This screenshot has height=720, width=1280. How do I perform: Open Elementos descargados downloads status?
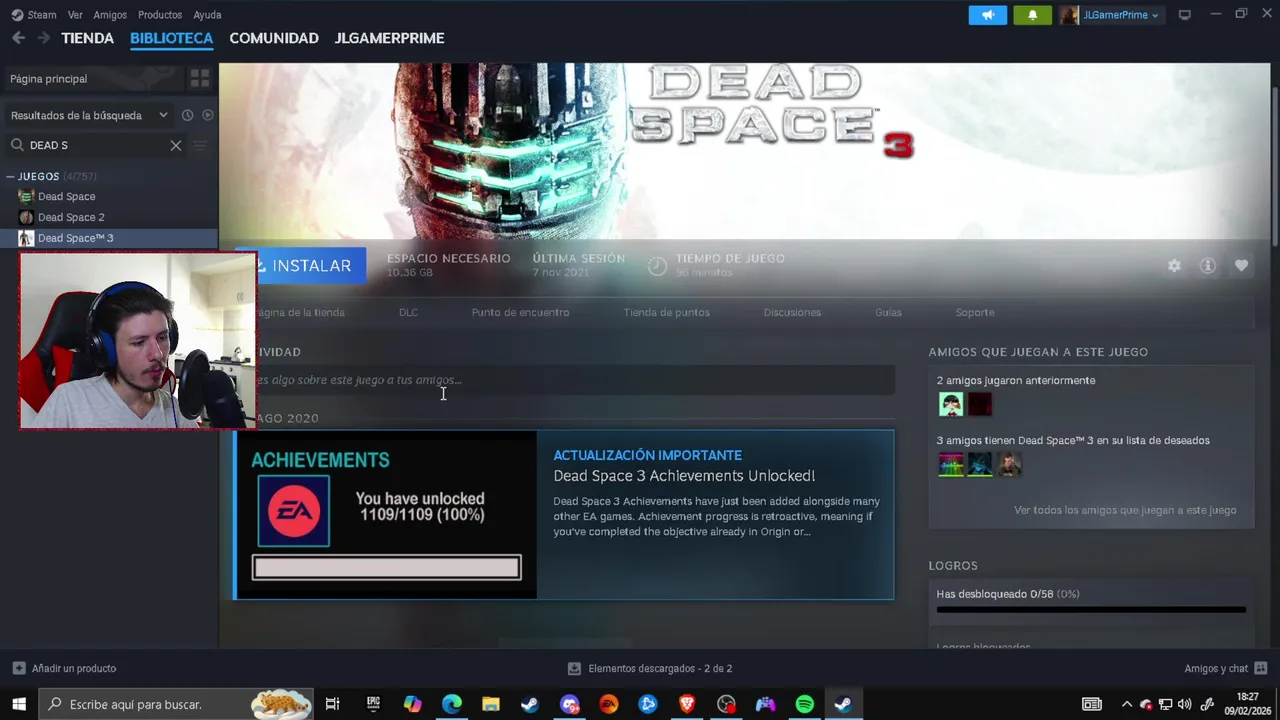(x=650, y=668)
